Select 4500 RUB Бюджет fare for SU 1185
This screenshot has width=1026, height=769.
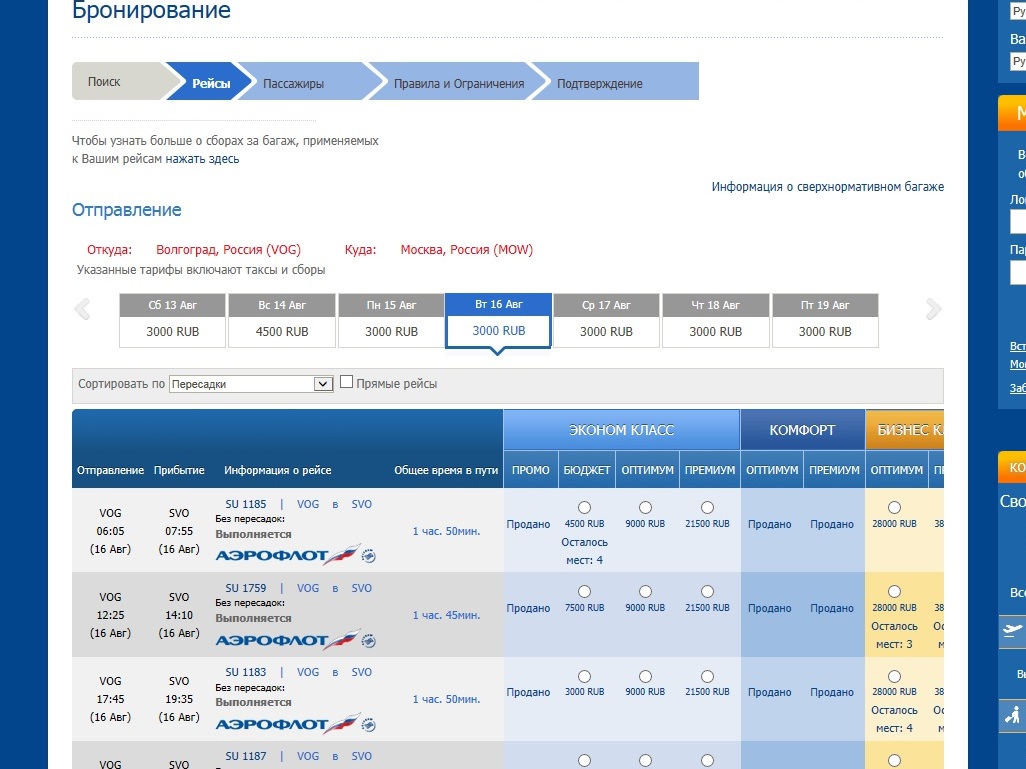tap(584, 508)
